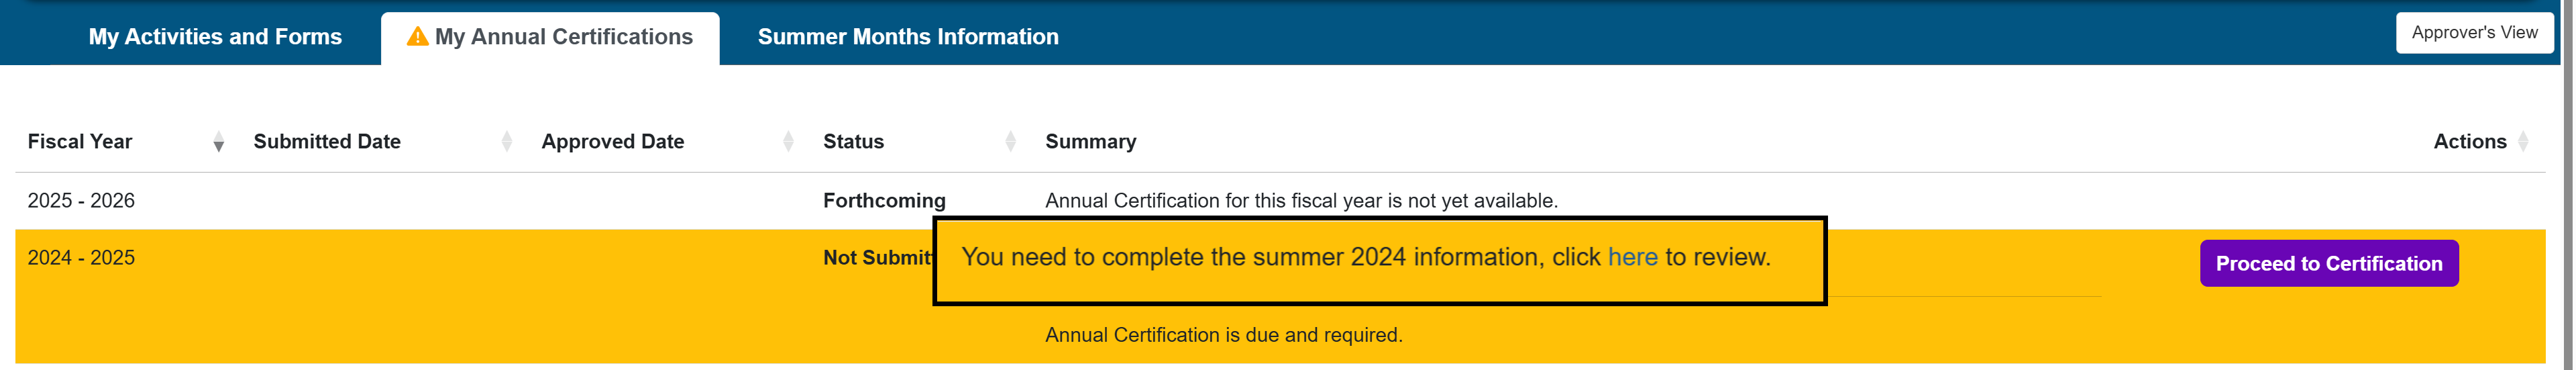2576x370 pixels.
Task: Click the Submitted Date column sort arrows
Action: [x=506, y=142]
